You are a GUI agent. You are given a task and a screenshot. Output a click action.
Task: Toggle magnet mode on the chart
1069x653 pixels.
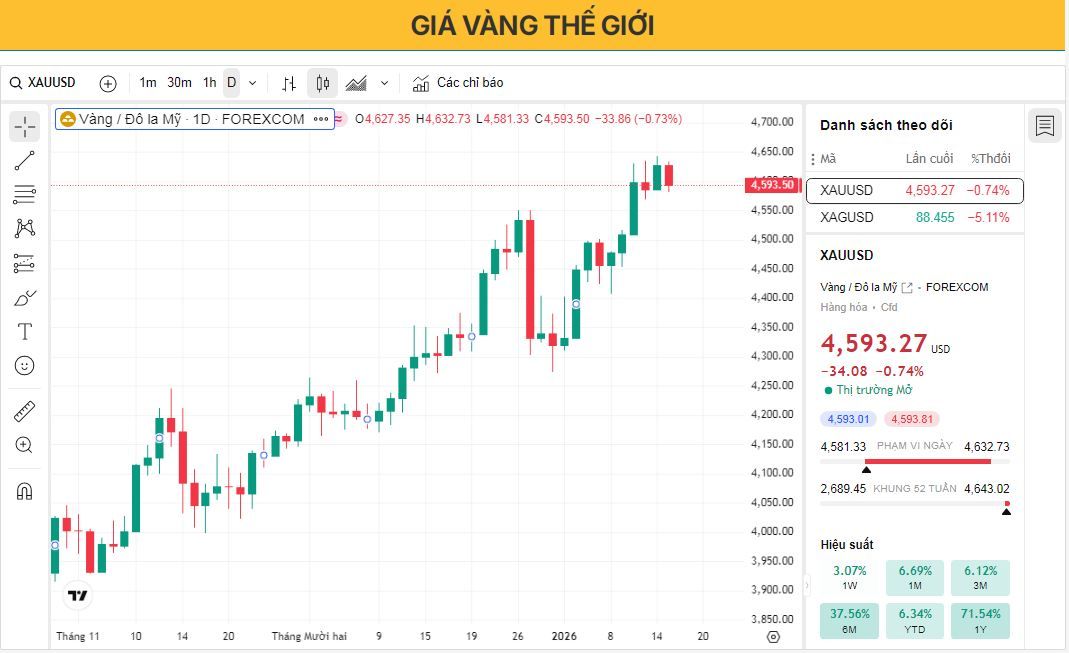point(25,491)
